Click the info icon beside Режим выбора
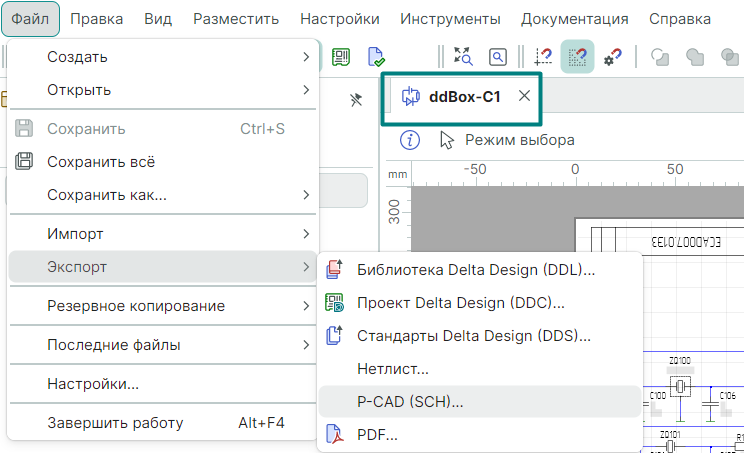The height and width of the screenshot is (453, 744). pos(410,140)
